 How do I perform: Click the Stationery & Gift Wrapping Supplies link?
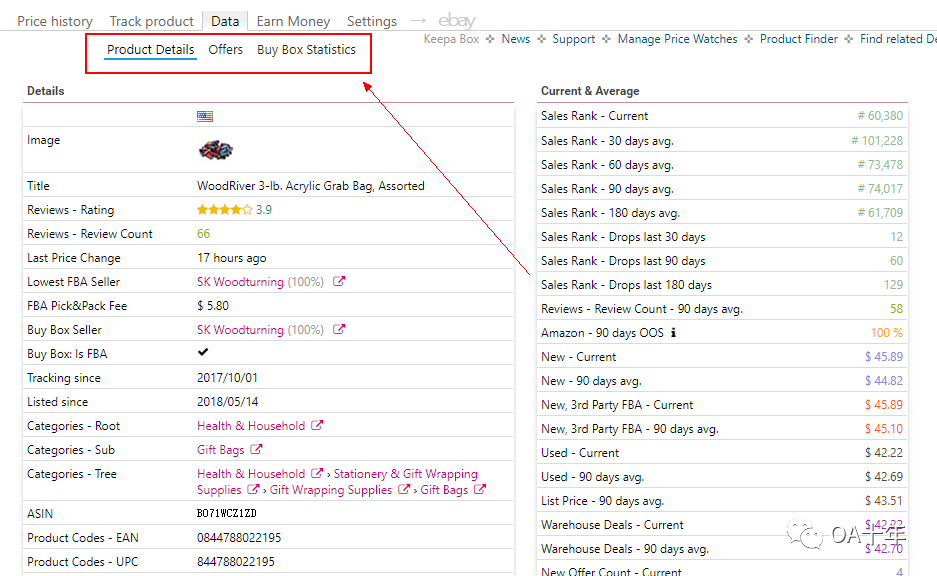point(405,474)
